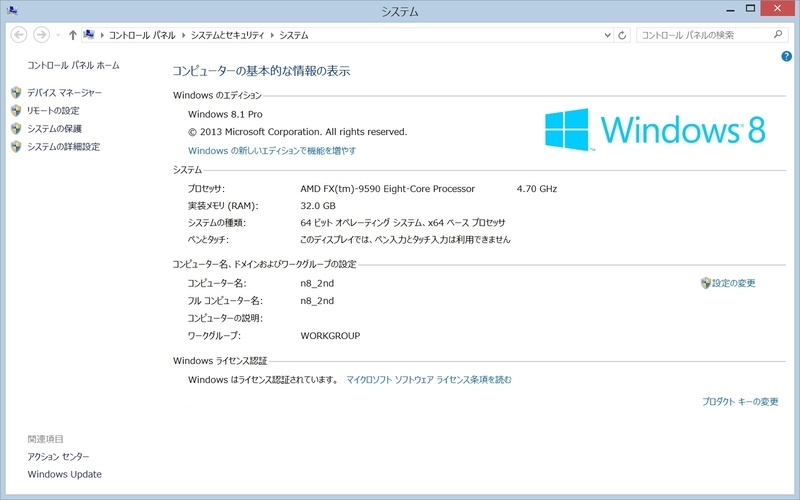Open Windows Update link

tap(65, 474)
